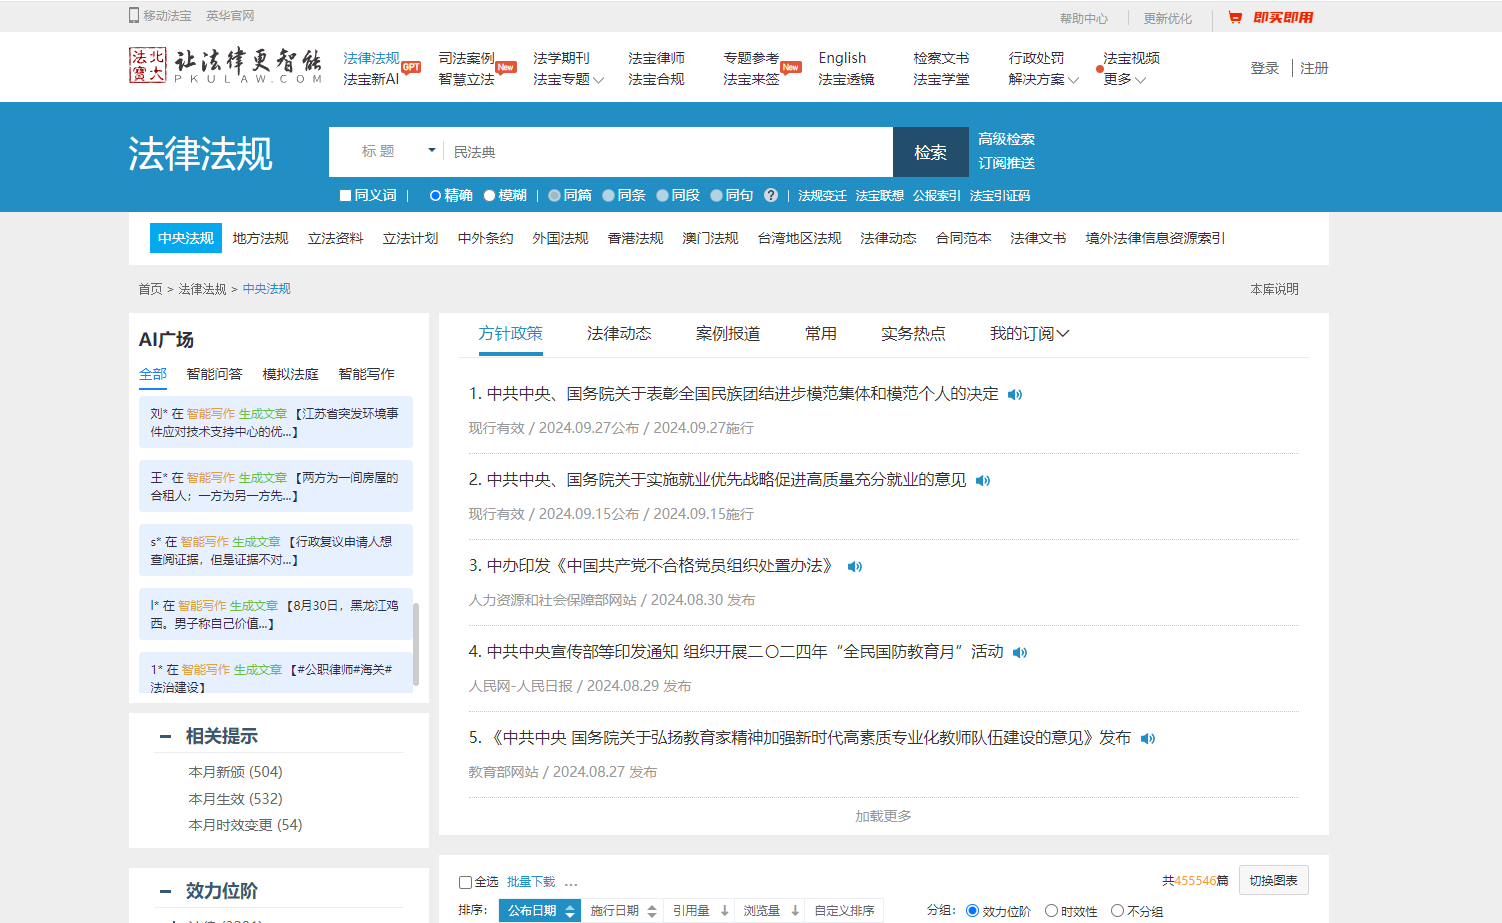
Task: Click the shopping cart icon near 即买即用
Action: [1235, 17]
